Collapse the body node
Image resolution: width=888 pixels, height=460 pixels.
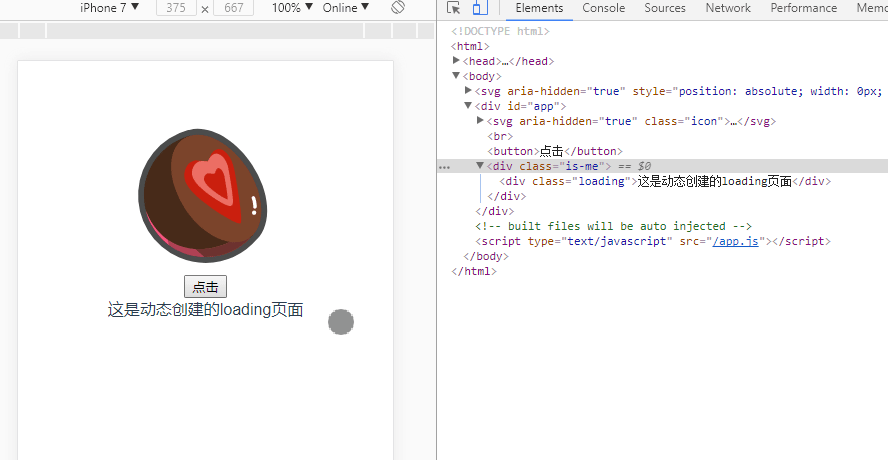click(x=456, y=75)
